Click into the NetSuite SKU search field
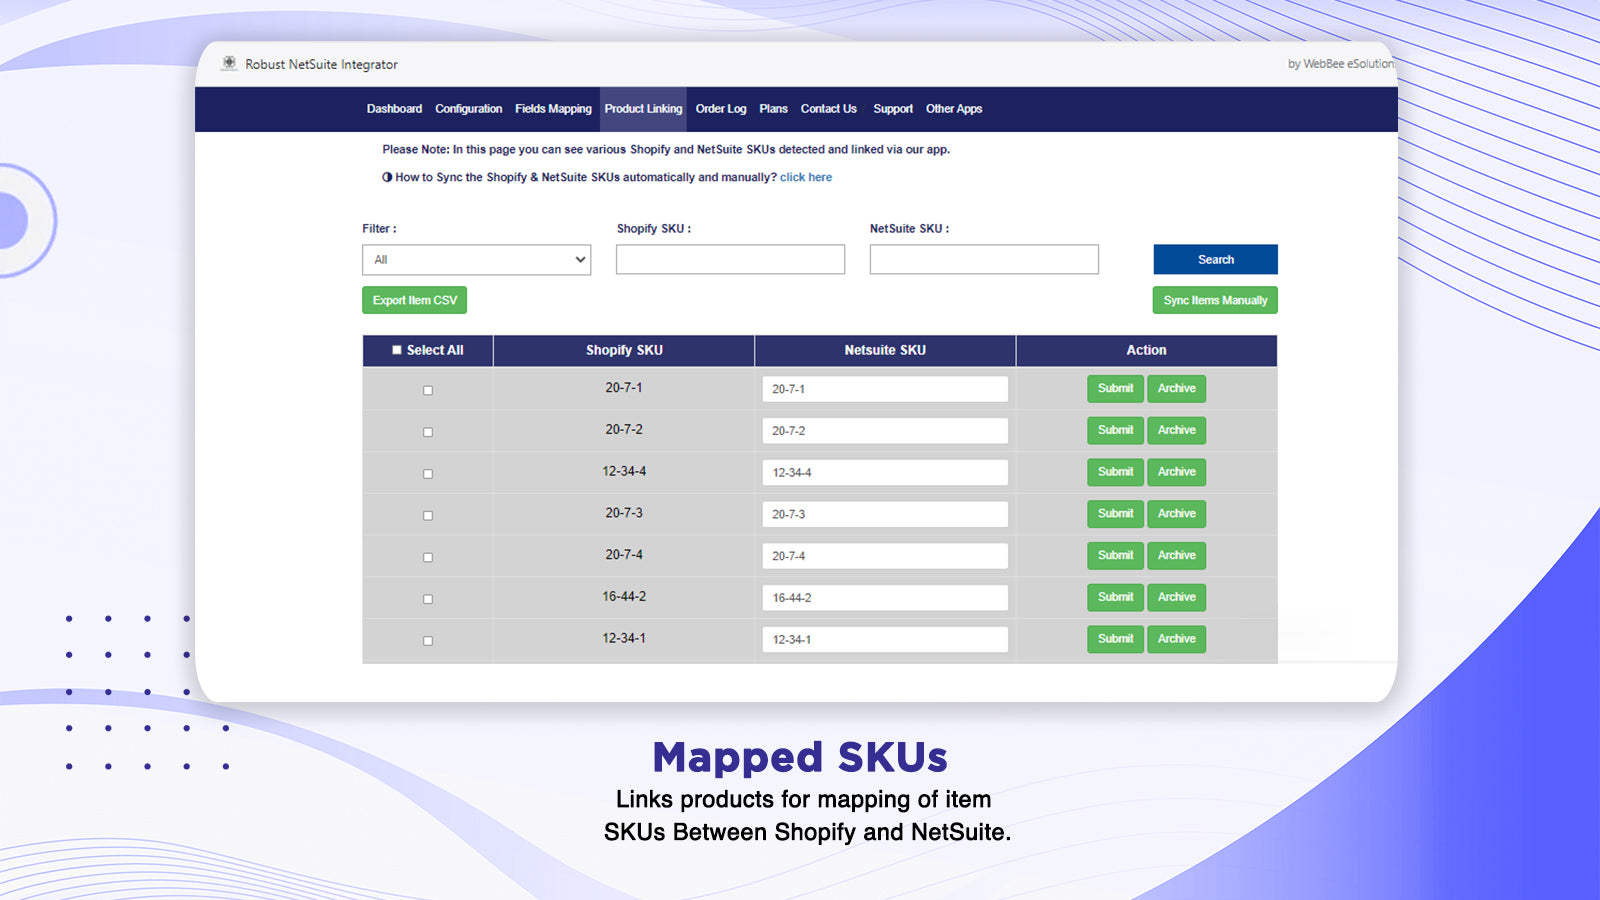This screenshot has width=1600, height=900. pos(984,260)
